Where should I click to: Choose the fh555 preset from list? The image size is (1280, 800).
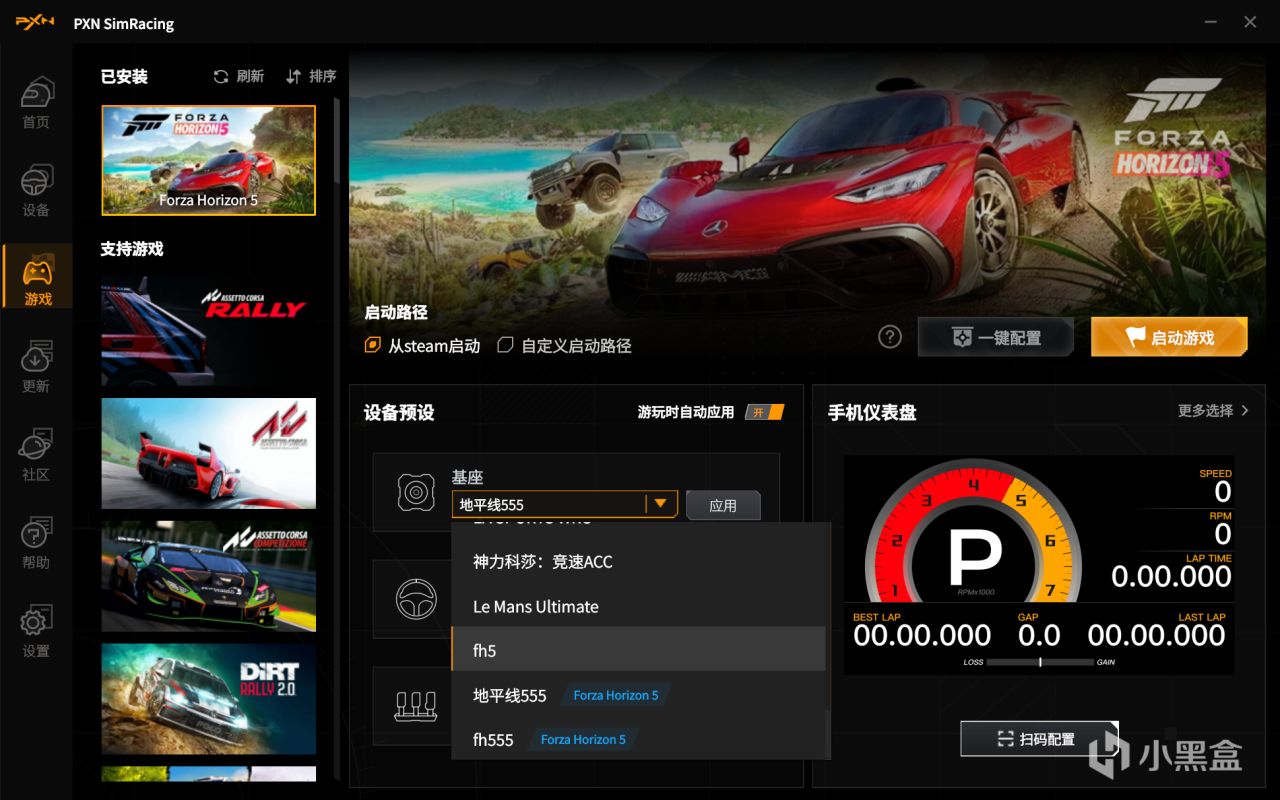pos(638,739)
